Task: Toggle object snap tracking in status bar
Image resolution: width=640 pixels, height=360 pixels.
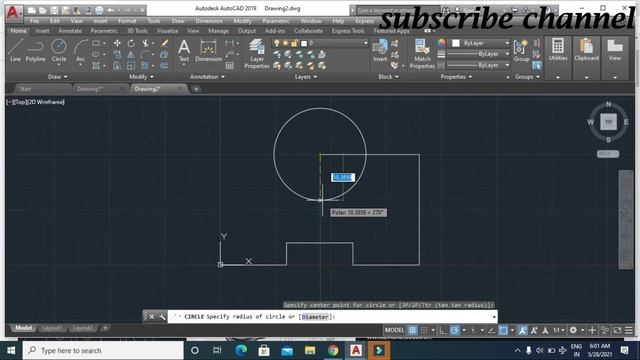Action: click(492, 330)
